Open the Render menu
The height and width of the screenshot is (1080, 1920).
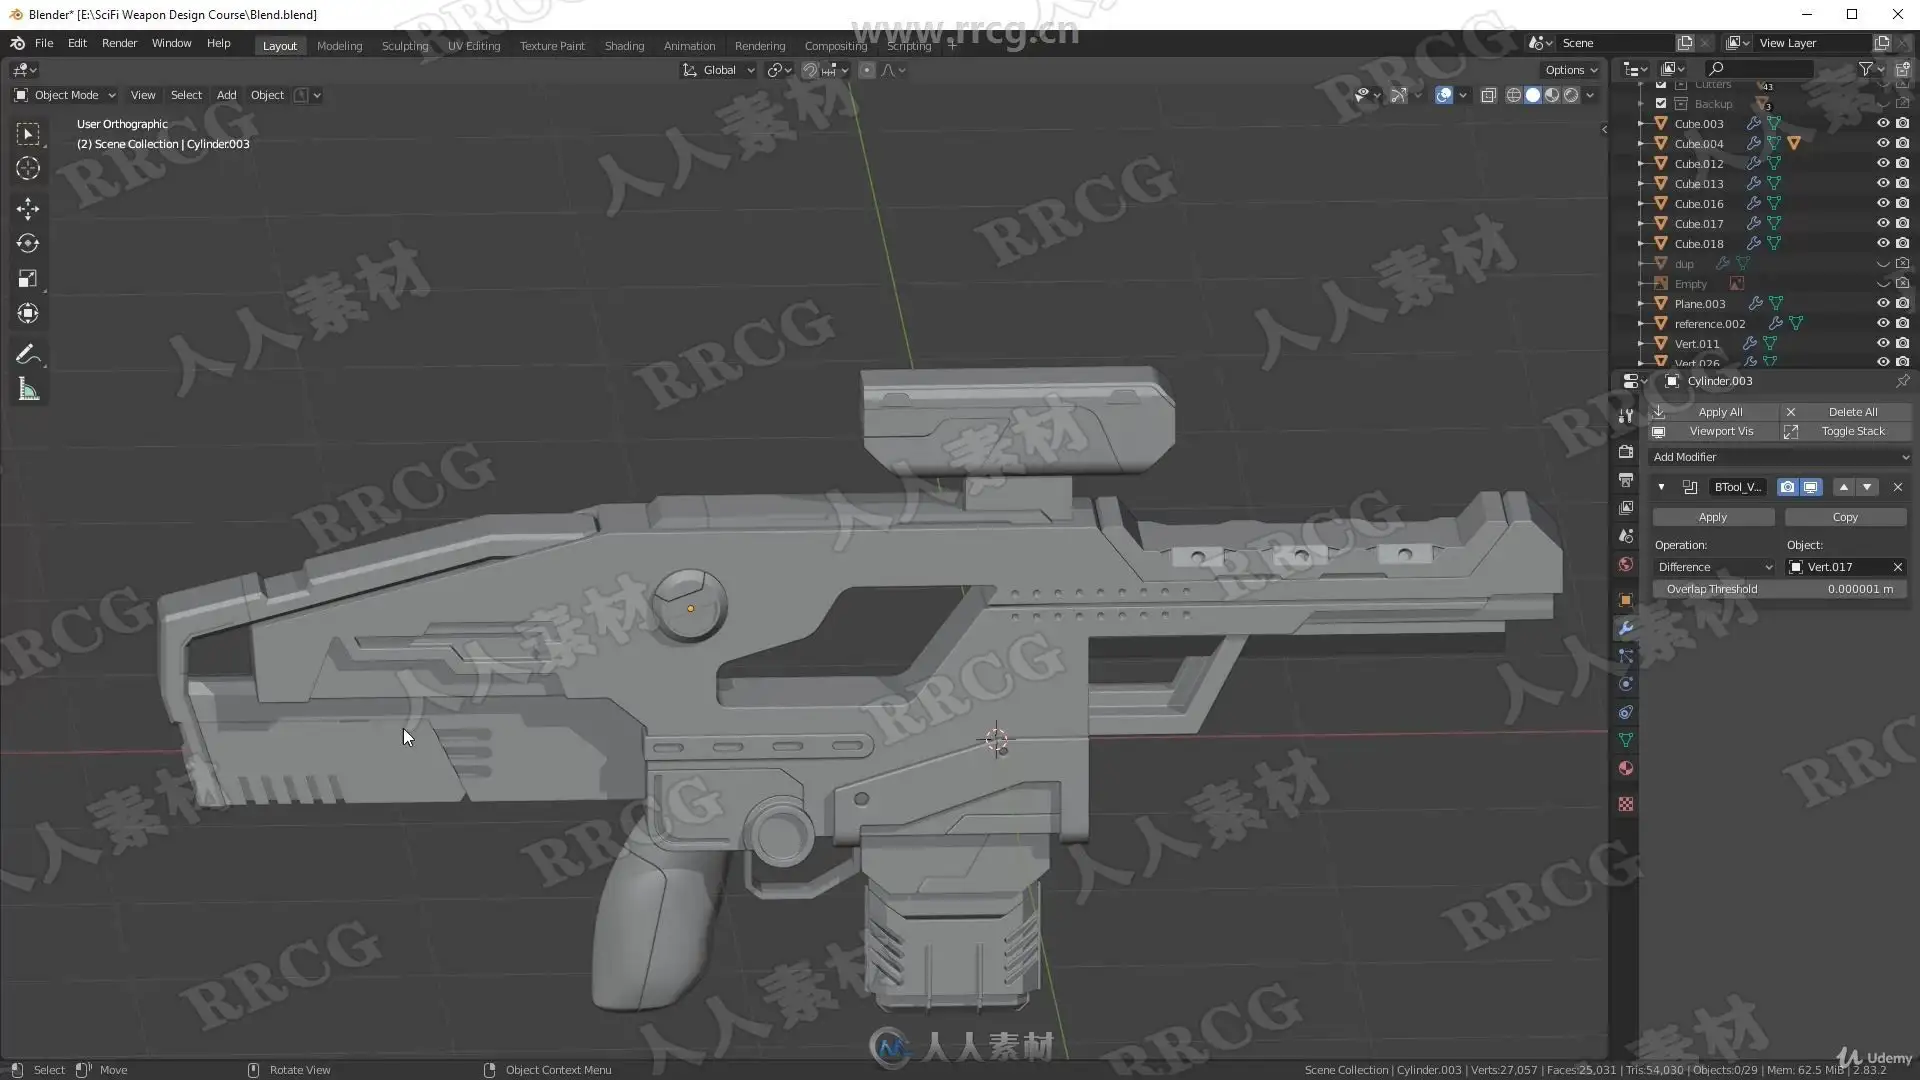coord(119,43)
